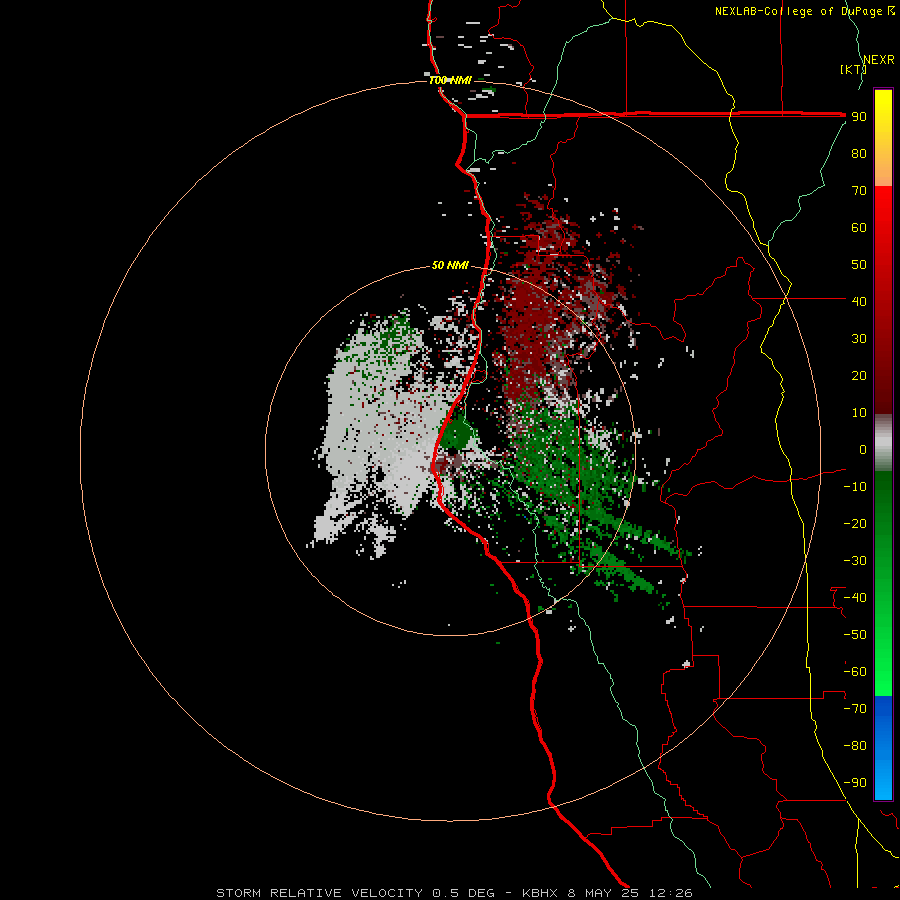This screenshot has width=900, height=900.
Task: Click the 0 value on the velocity scale
Action: tap(863, 450)
